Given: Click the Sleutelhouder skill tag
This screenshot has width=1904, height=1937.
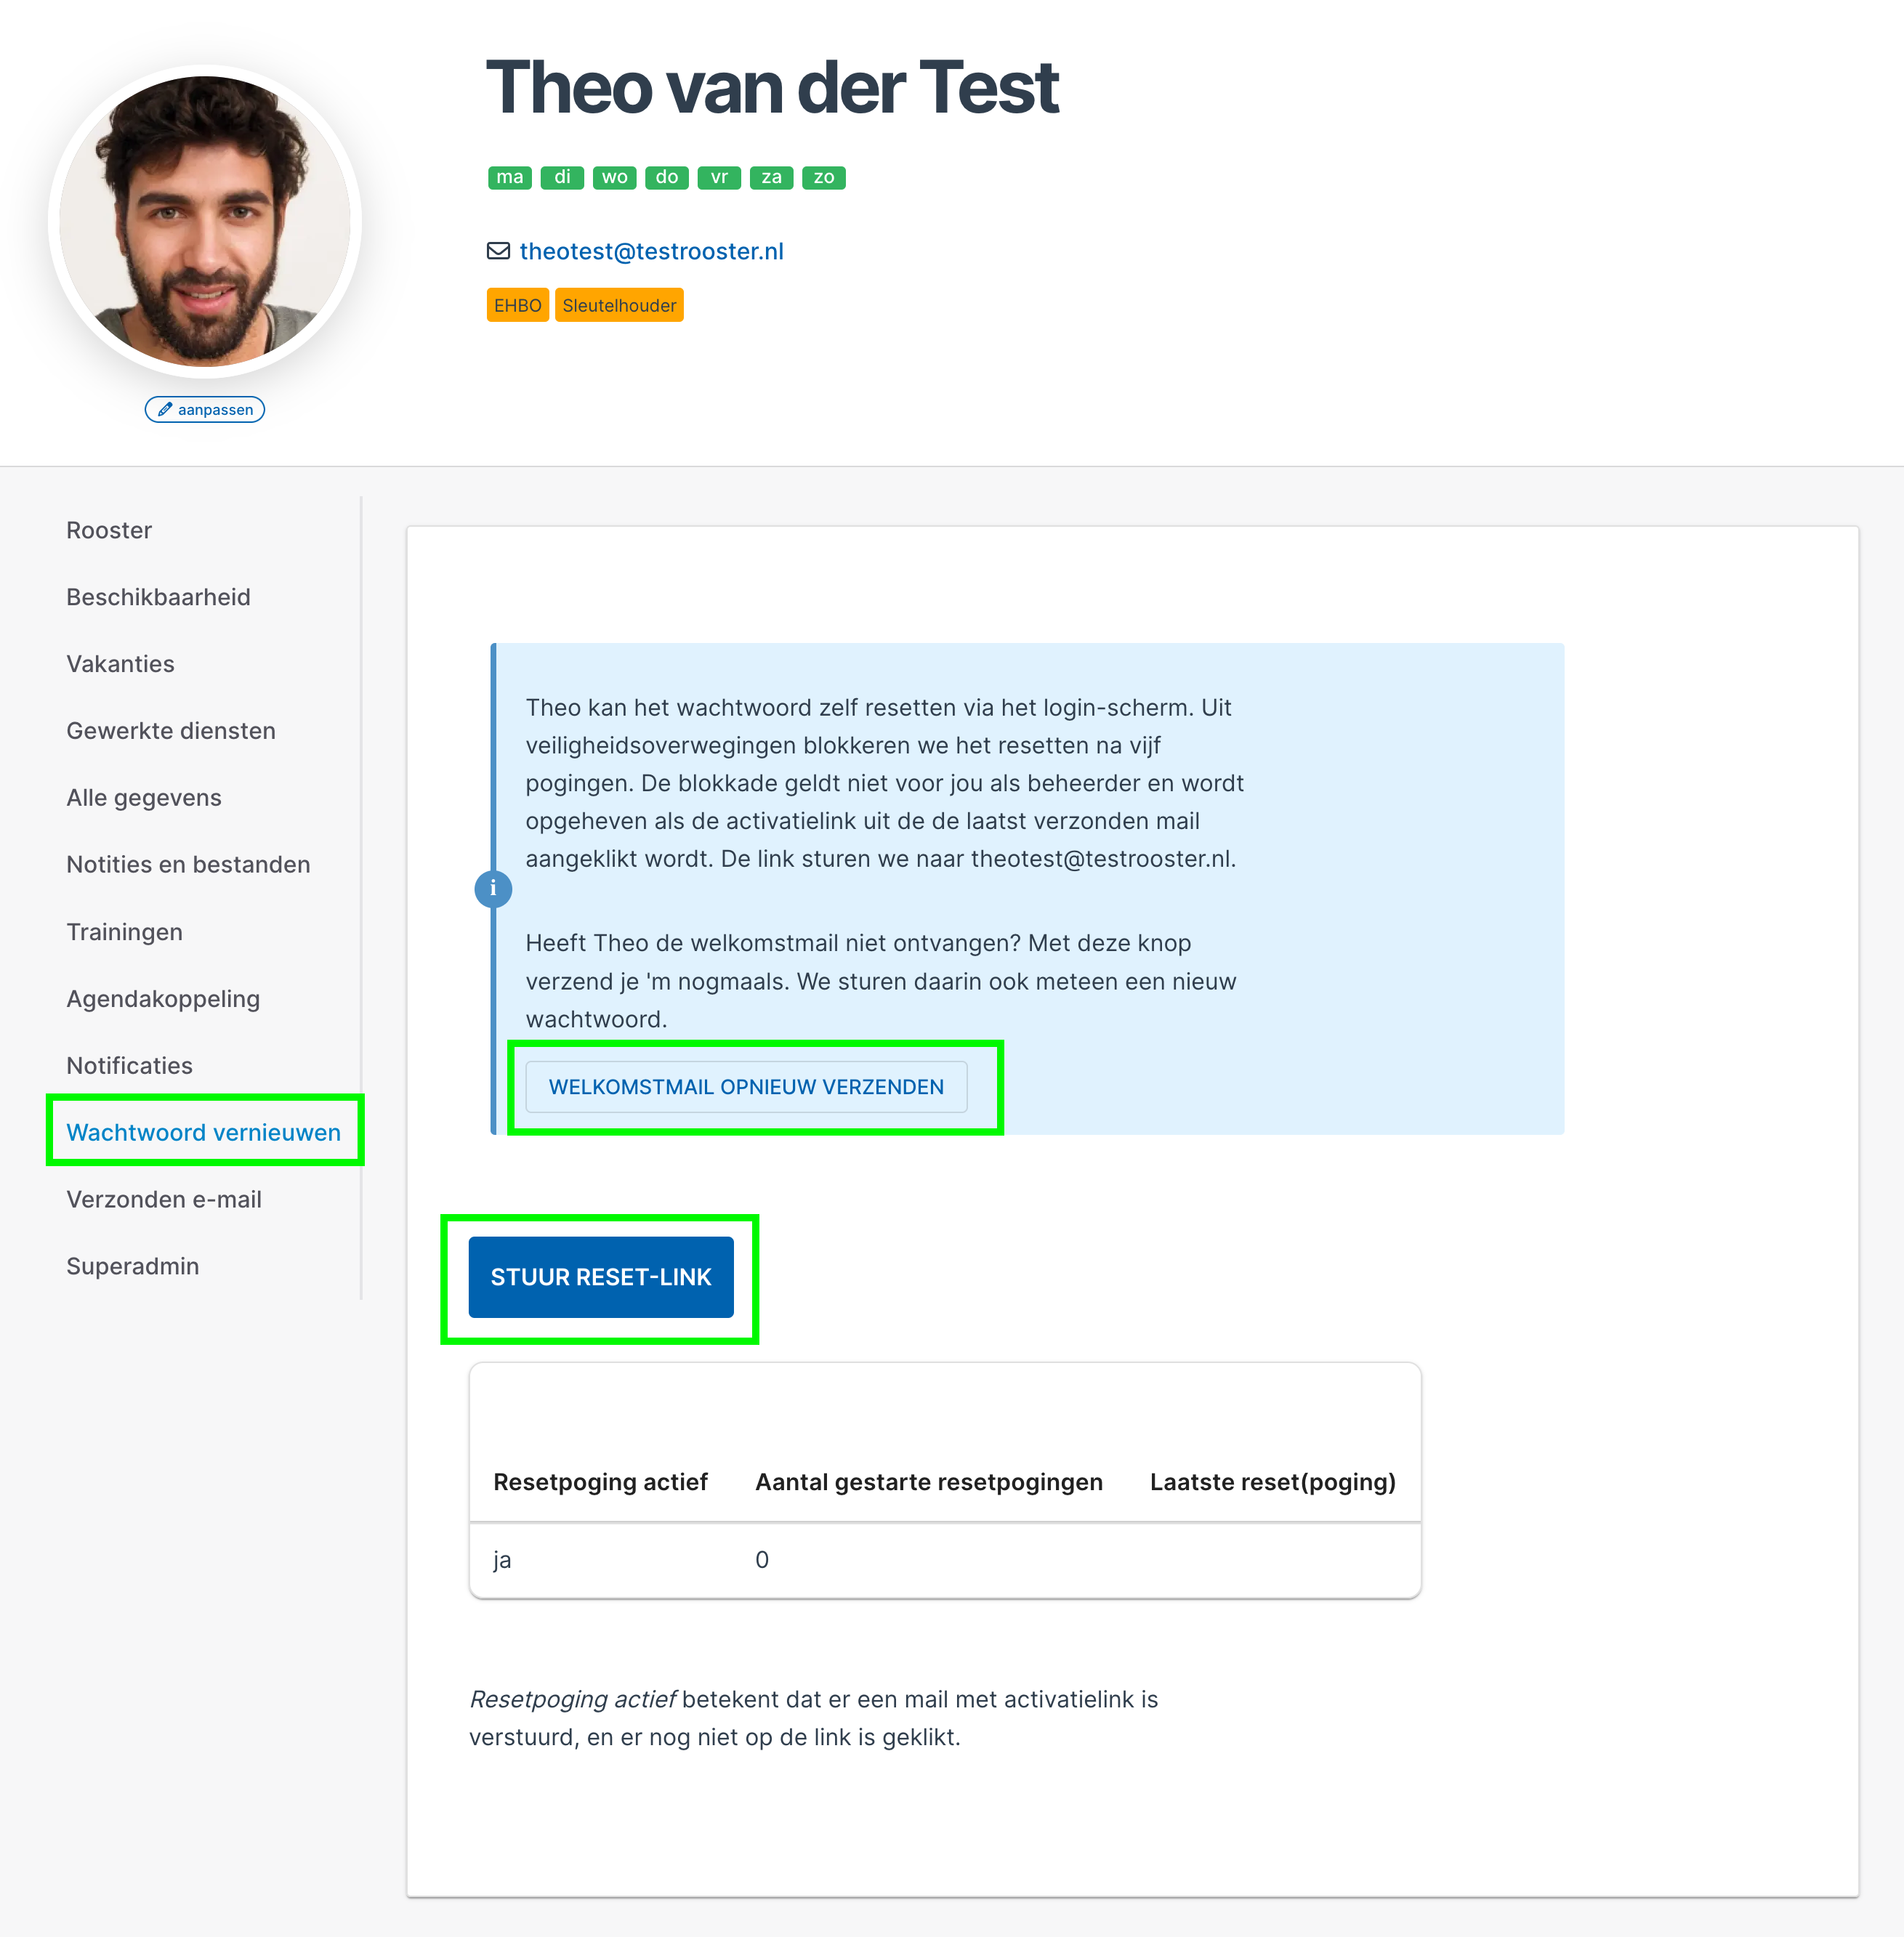Looking at the screenshot, I should (x=619, y=305).
